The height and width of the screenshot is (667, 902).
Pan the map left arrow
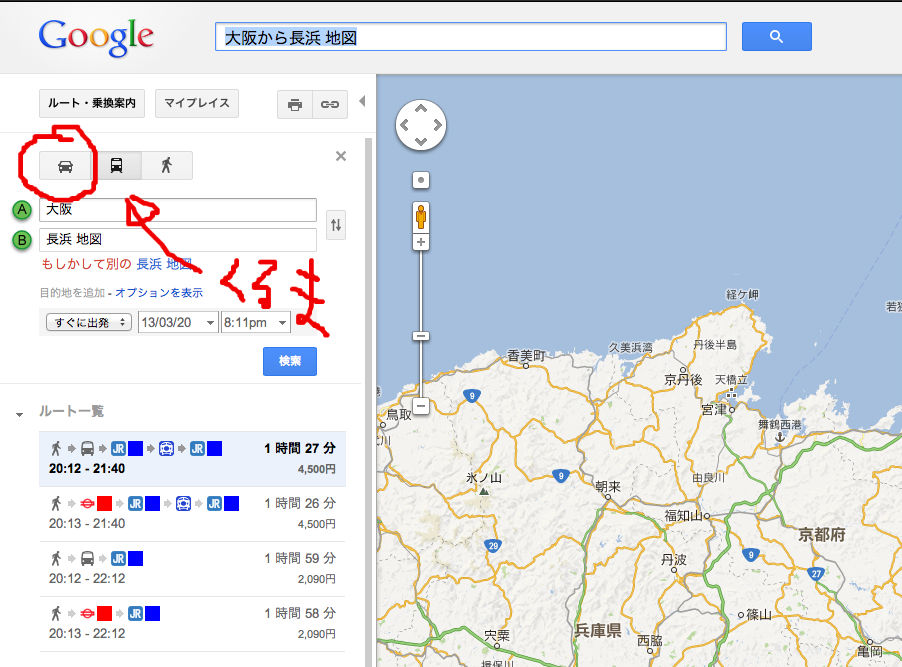click(x=404, y=125)
